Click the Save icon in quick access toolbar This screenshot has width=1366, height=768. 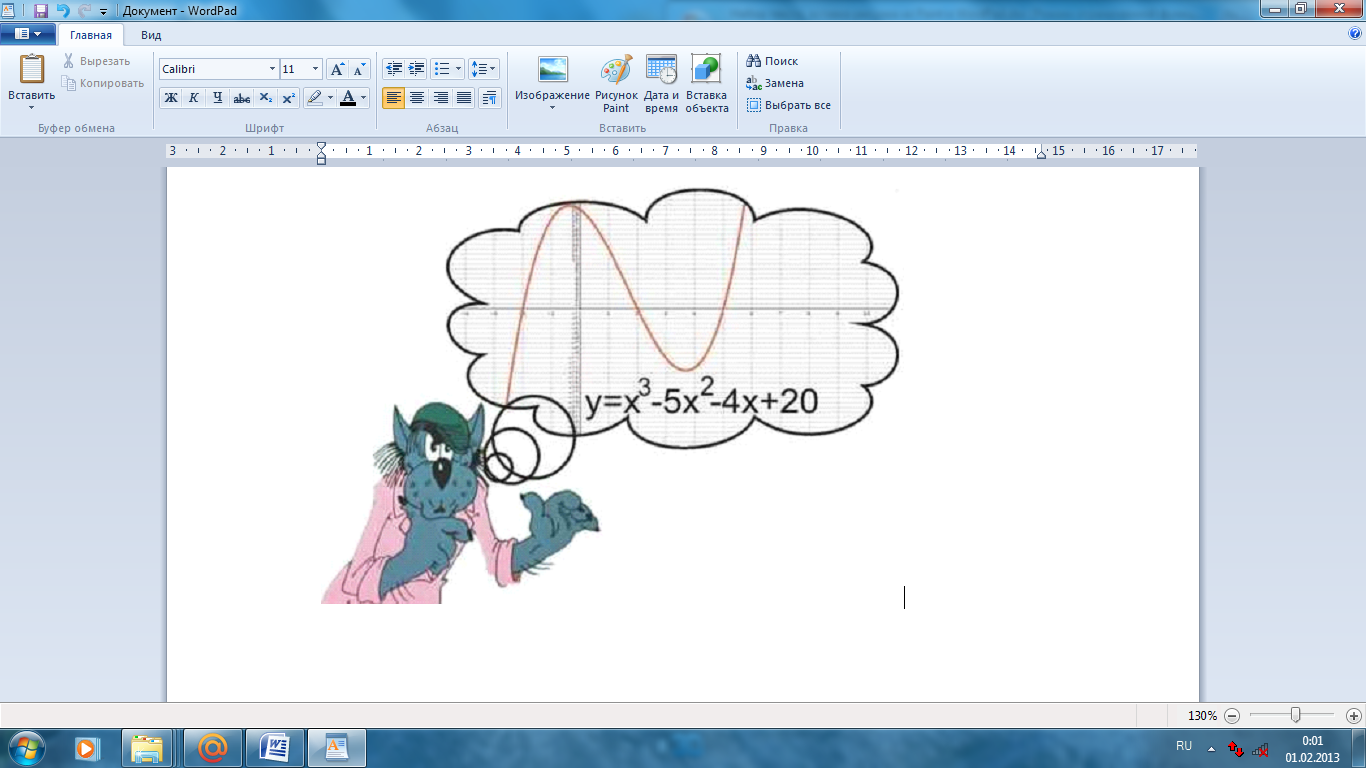pos(41,10)
